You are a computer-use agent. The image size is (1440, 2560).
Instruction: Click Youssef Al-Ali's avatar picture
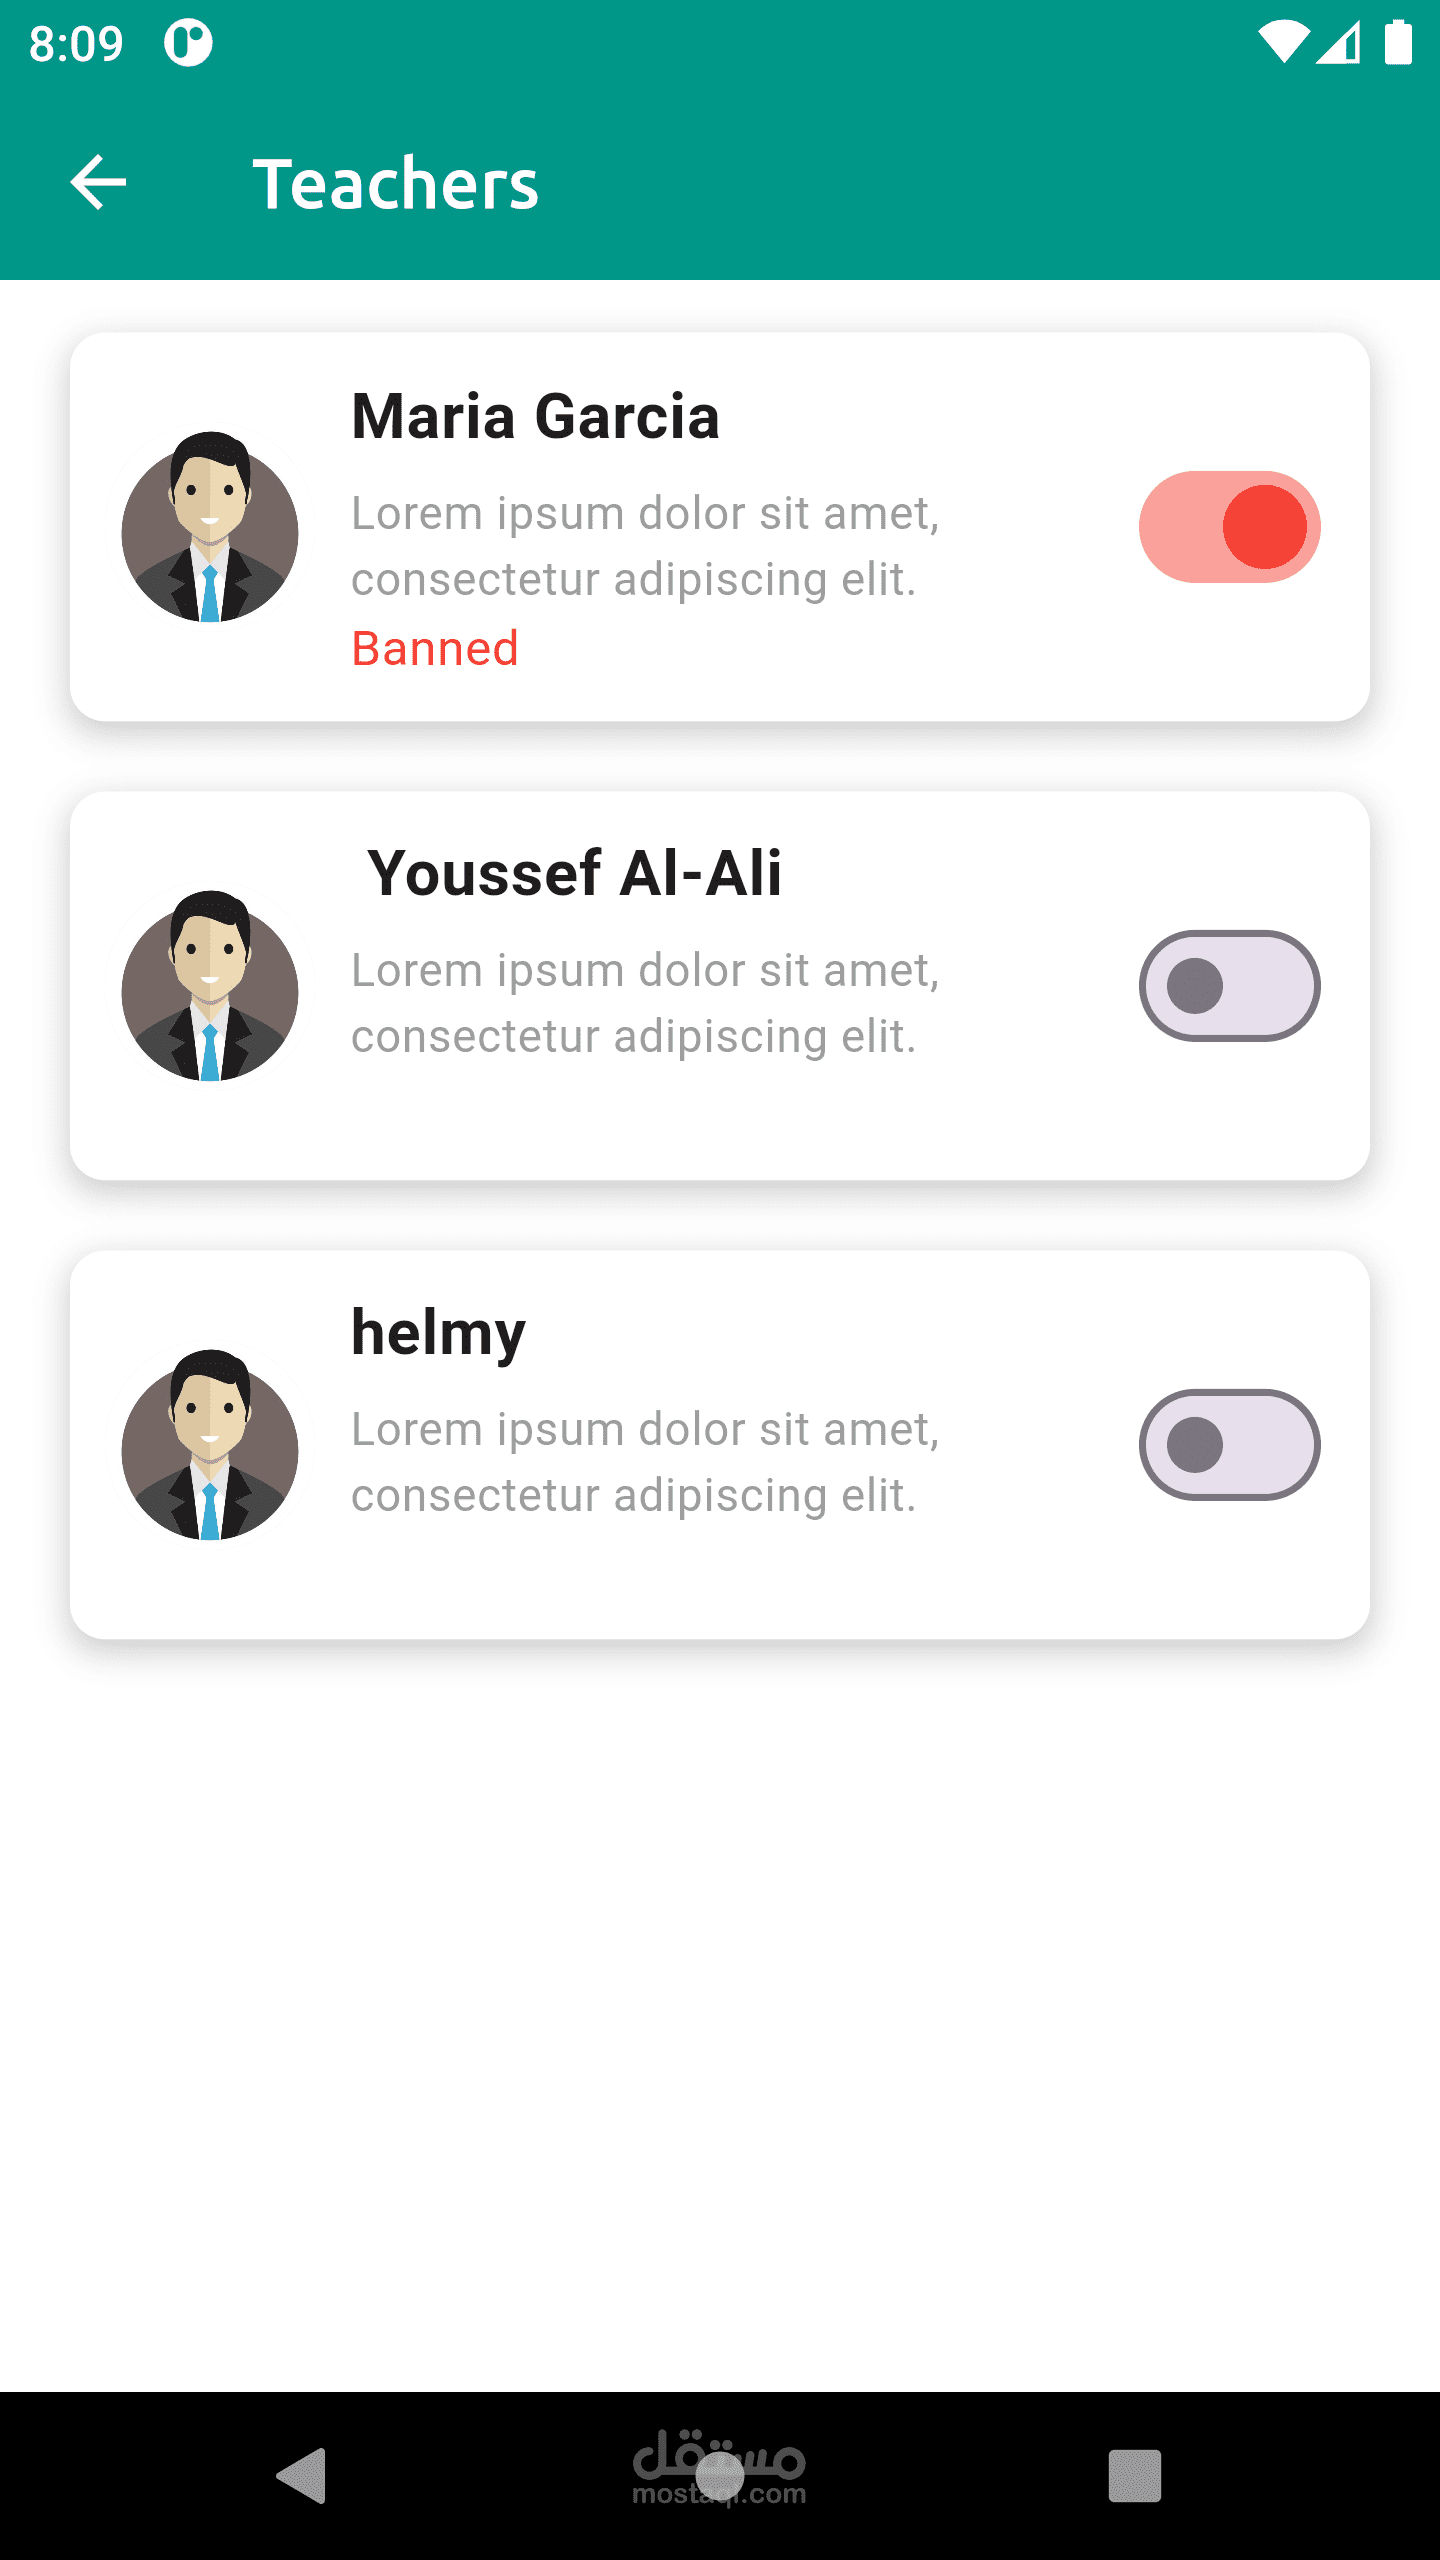[210, 986]
